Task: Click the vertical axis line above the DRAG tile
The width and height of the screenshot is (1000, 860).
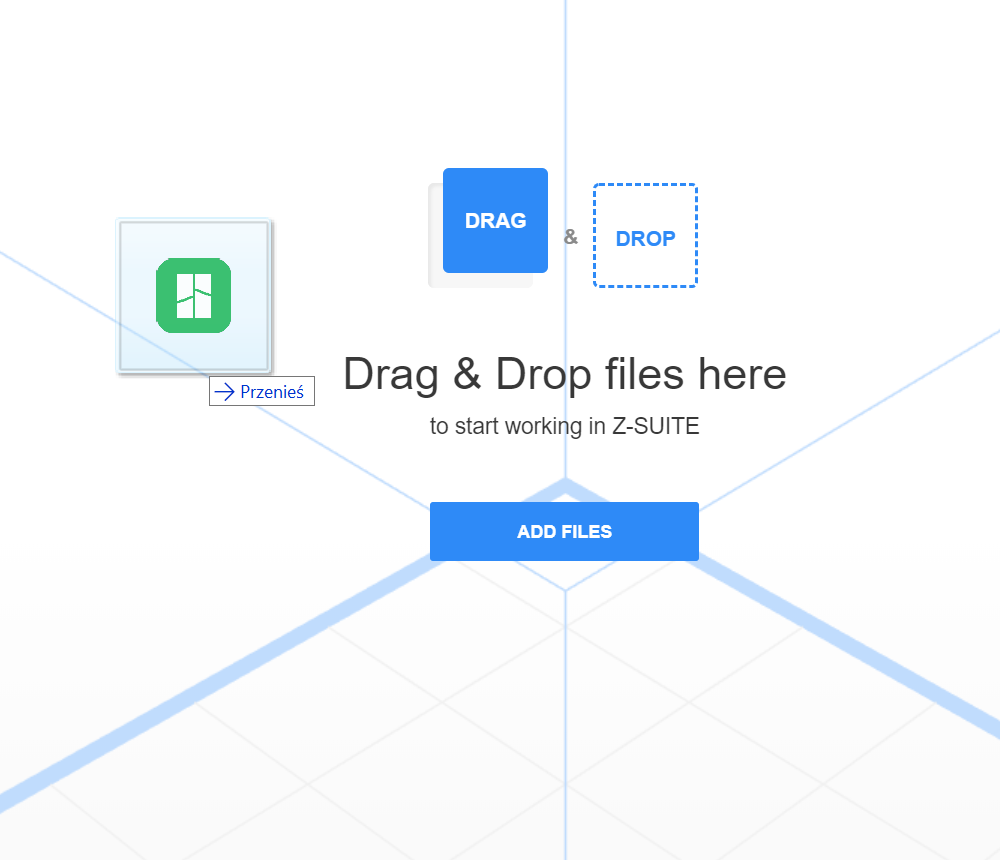Action: [x=565, y=80]
